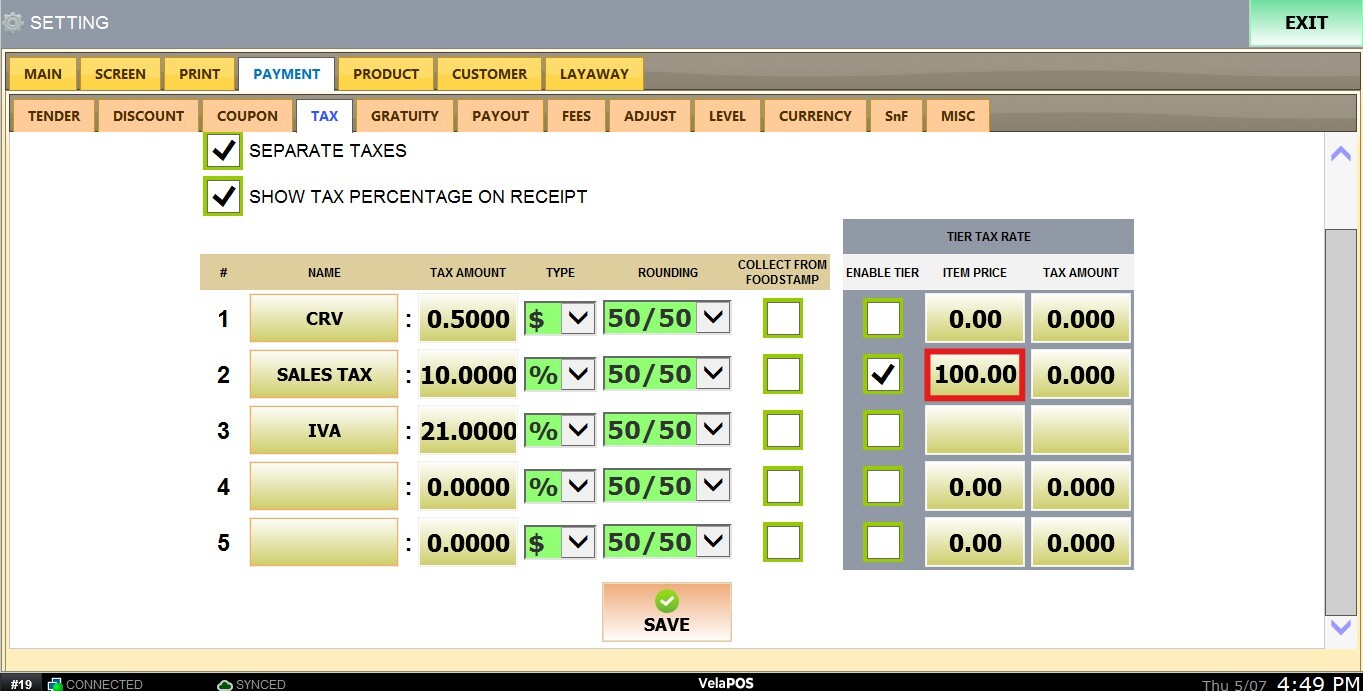The height and width of the screenshot is (691, 1363).
Task: Open the Sales Tax type dropdown
Action: pos(560,375)
